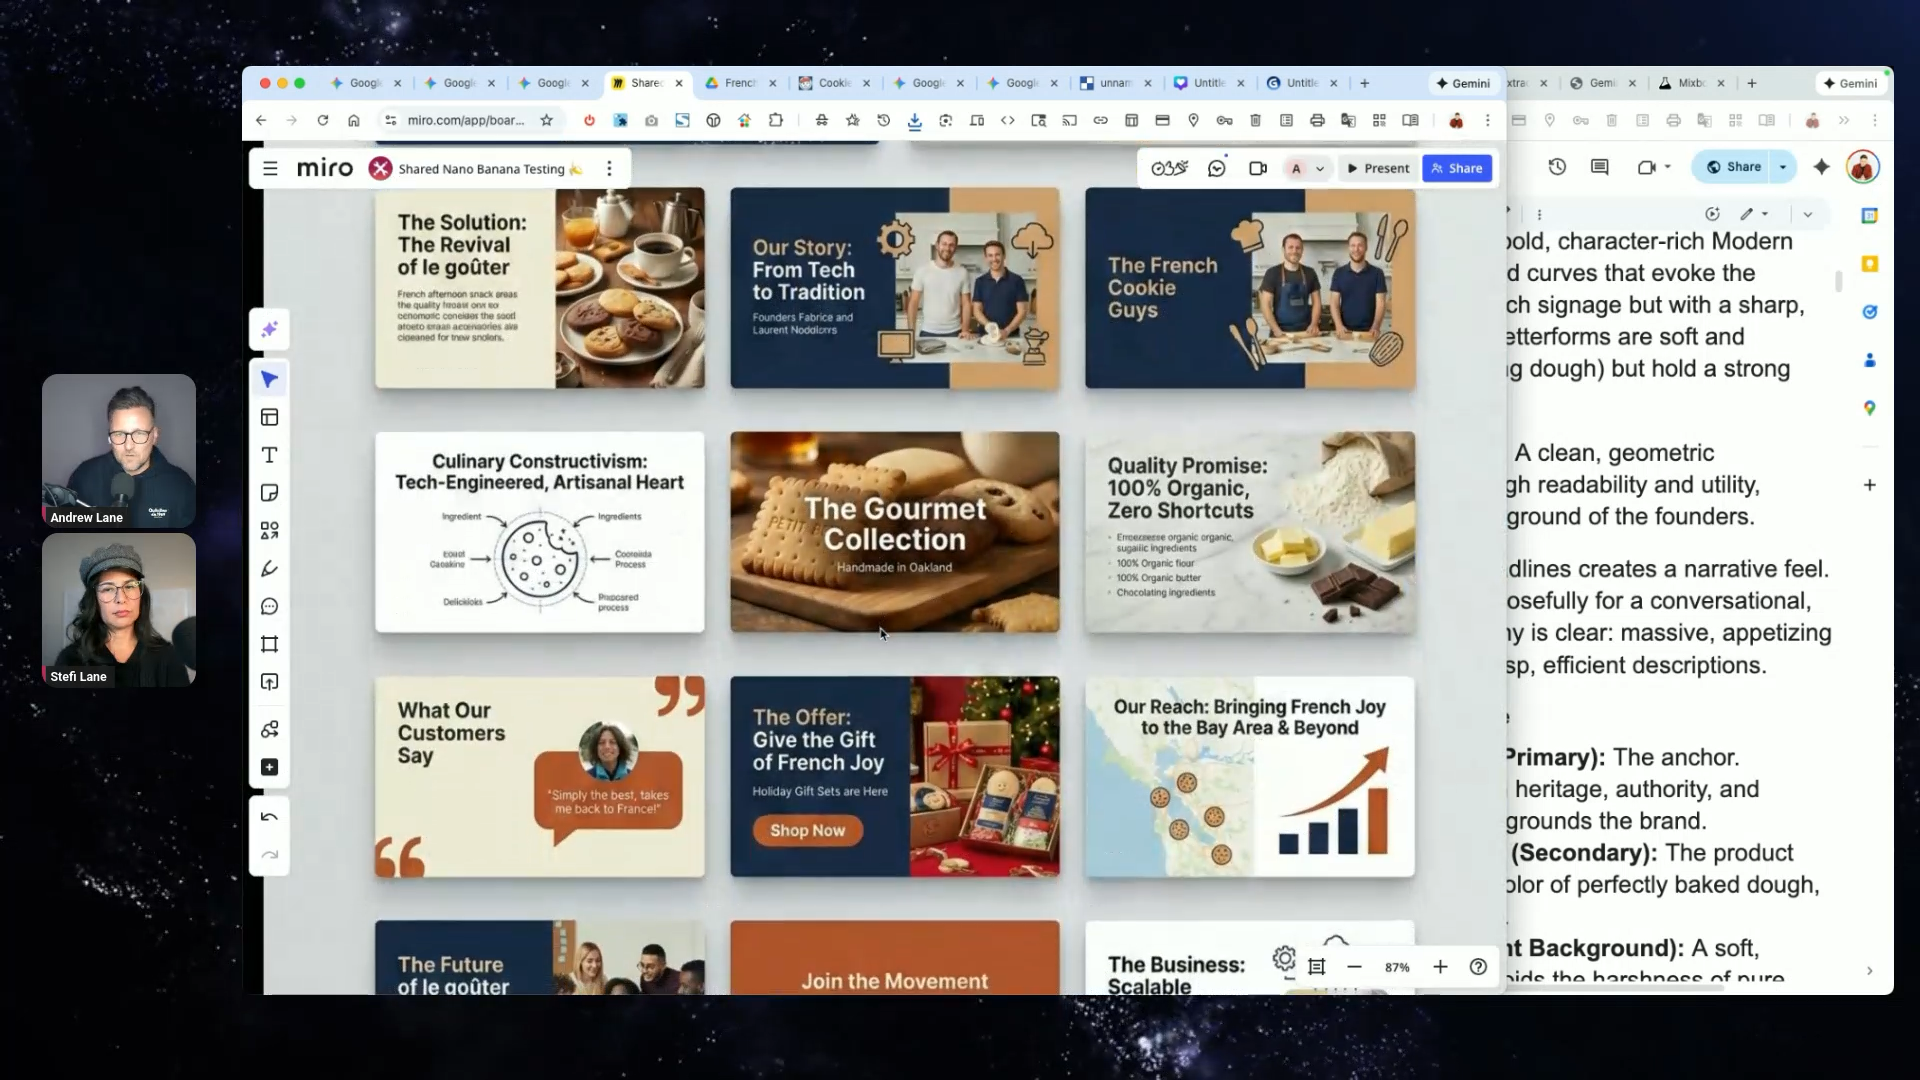
Task: Open board options three-dot menu
Action: point(609,169)
